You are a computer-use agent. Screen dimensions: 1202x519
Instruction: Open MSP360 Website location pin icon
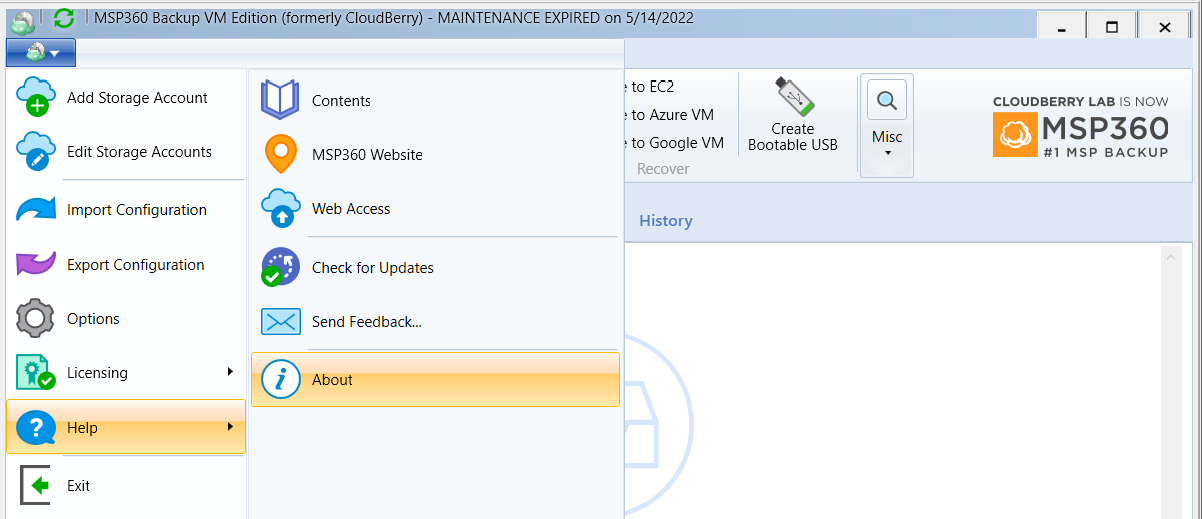point(280,154)
